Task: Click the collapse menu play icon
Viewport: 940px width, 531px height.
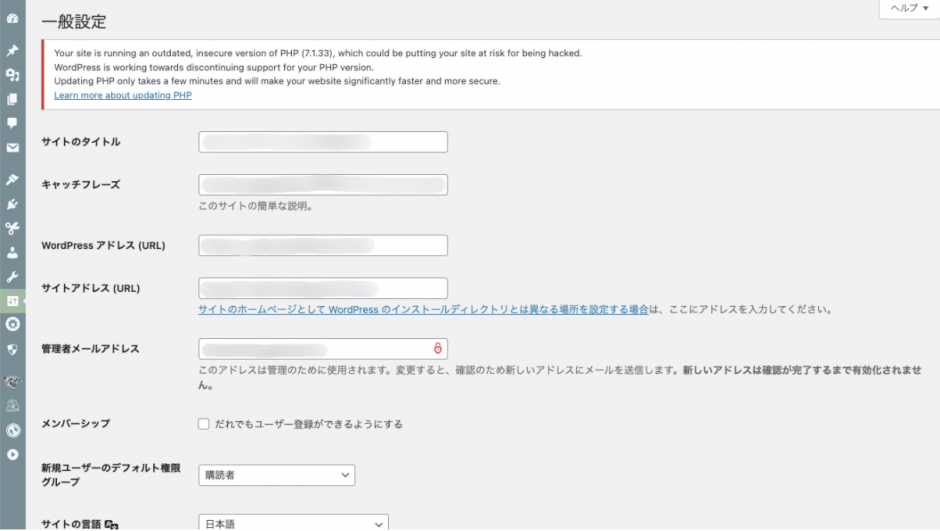Action: 12,454
